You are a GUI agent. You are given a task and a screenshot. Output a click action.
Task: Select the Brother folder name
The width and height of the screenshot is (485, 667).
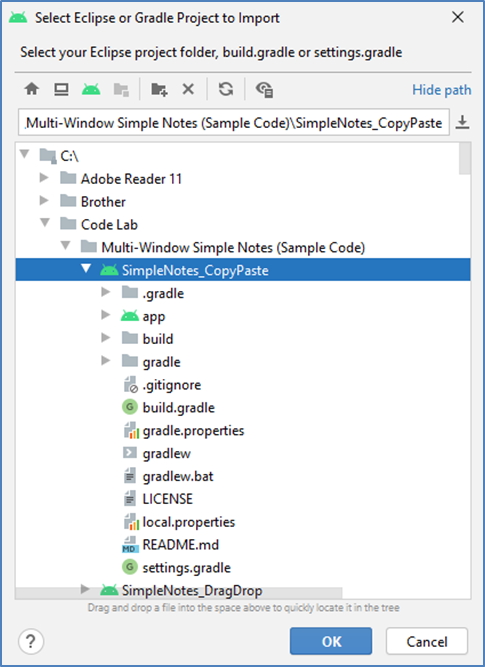(103, 202)
